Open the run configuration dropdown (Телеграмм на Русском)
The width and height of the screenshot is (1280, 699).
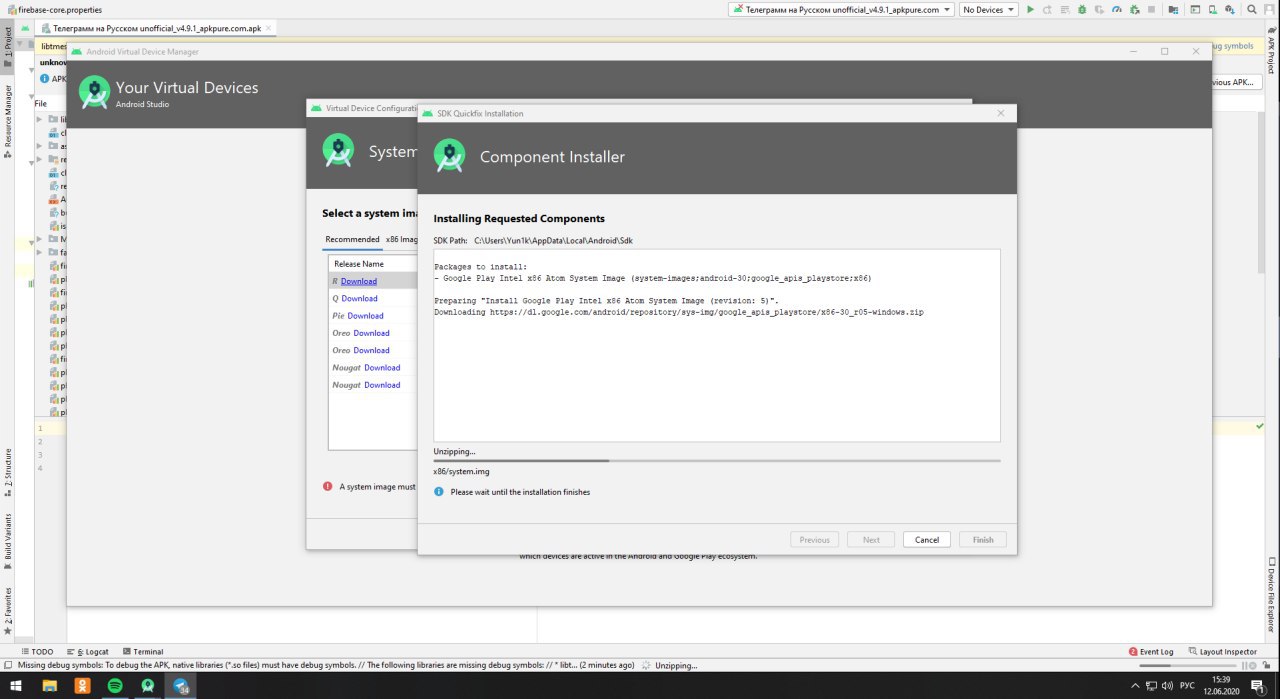(x=842, y=9)
